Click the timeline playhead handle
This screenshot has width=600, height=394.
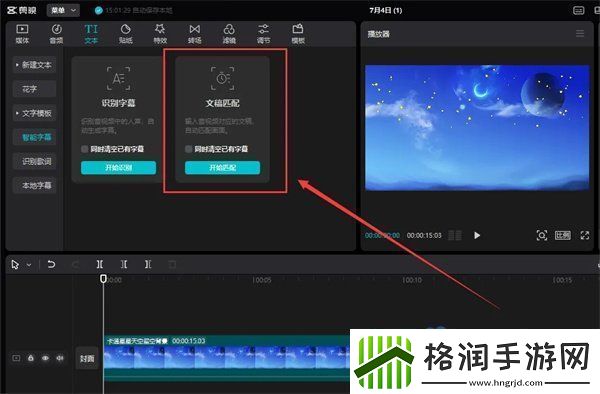tap(103, 278)
